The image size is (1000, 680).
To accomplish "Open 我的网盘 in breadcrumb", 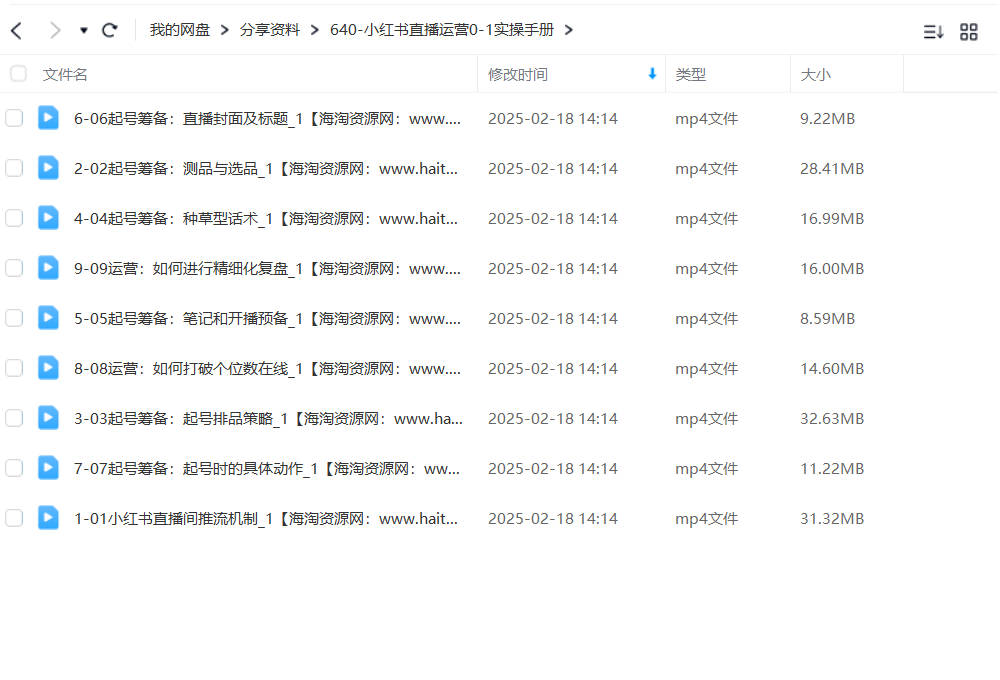I will point(180,30).
